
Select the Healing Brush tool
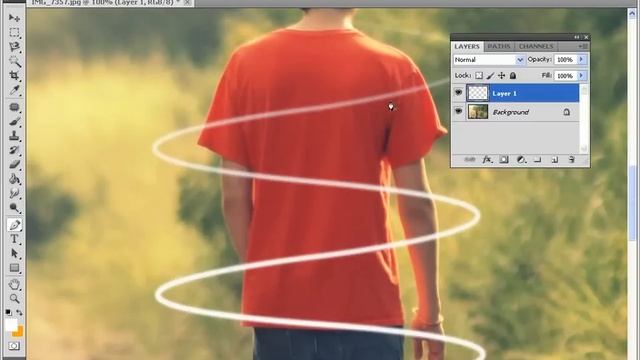click(x=14, y=107)
